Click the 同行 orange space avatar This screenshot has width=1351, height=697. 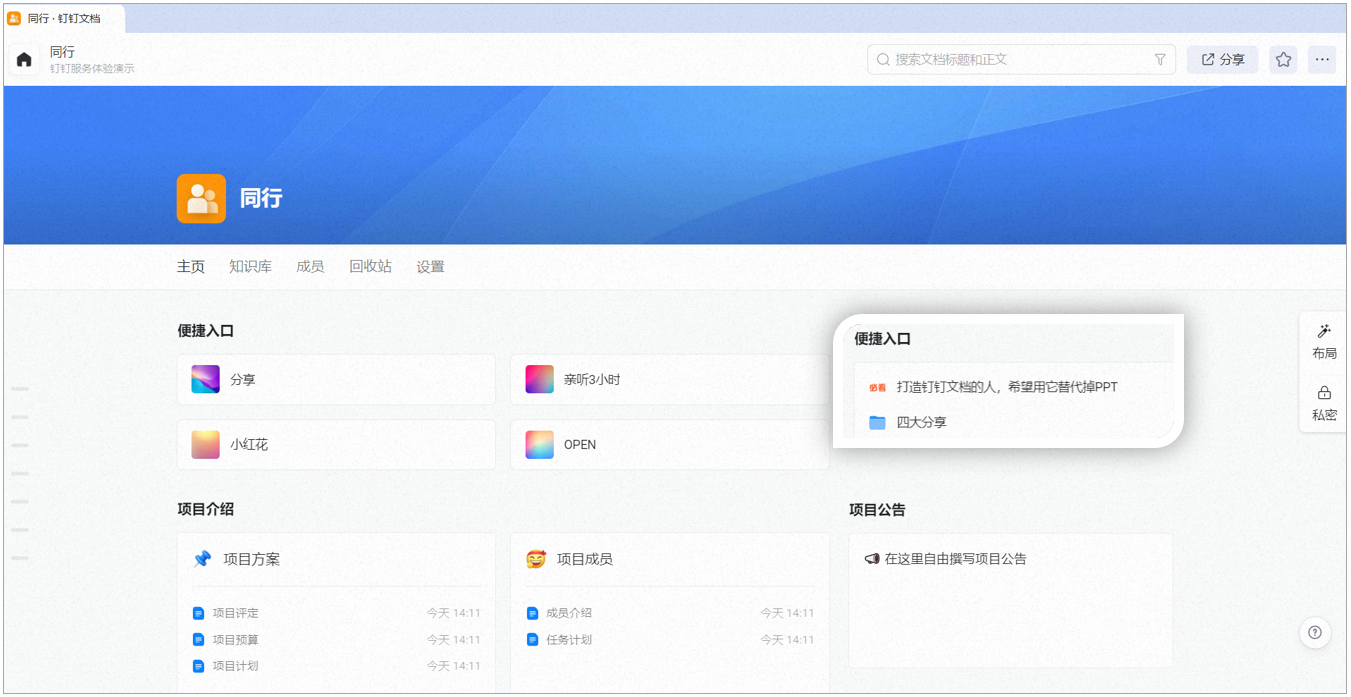point(201,198)
